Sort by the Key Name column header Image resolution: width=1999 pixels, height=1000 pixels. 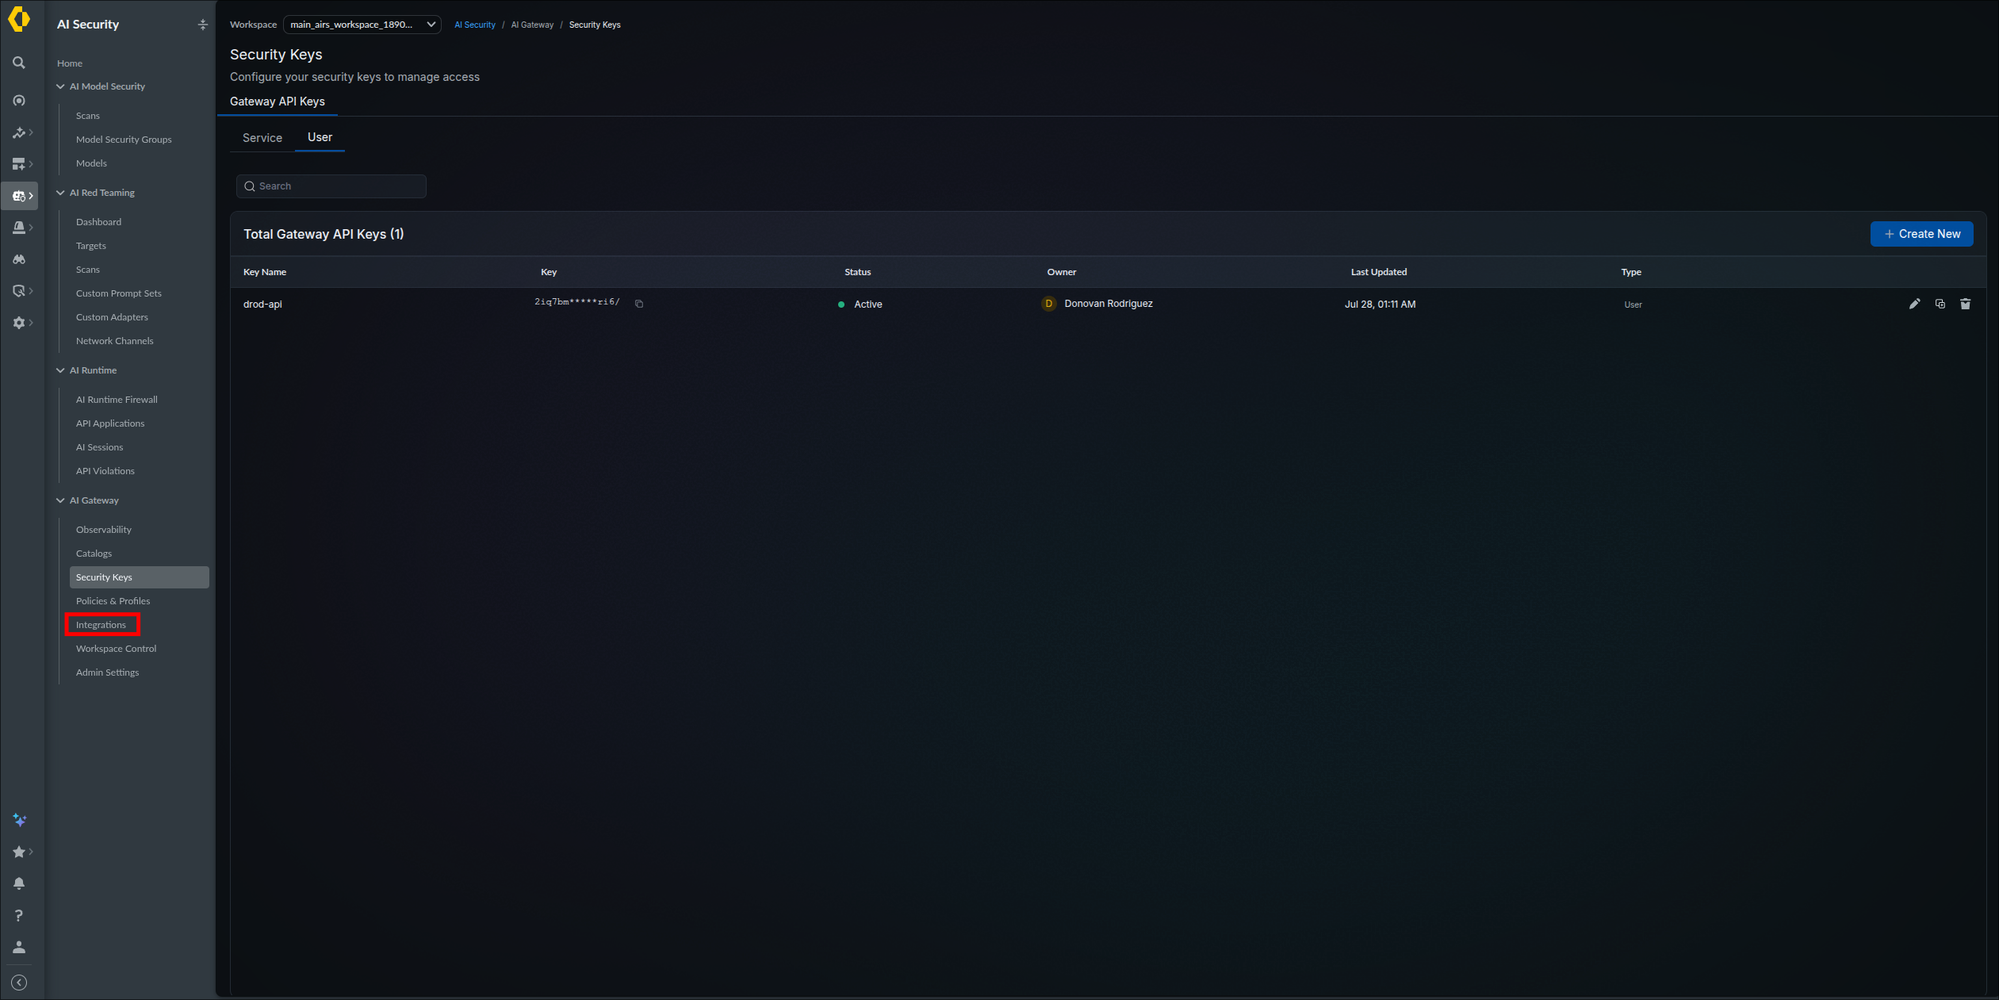265,272
